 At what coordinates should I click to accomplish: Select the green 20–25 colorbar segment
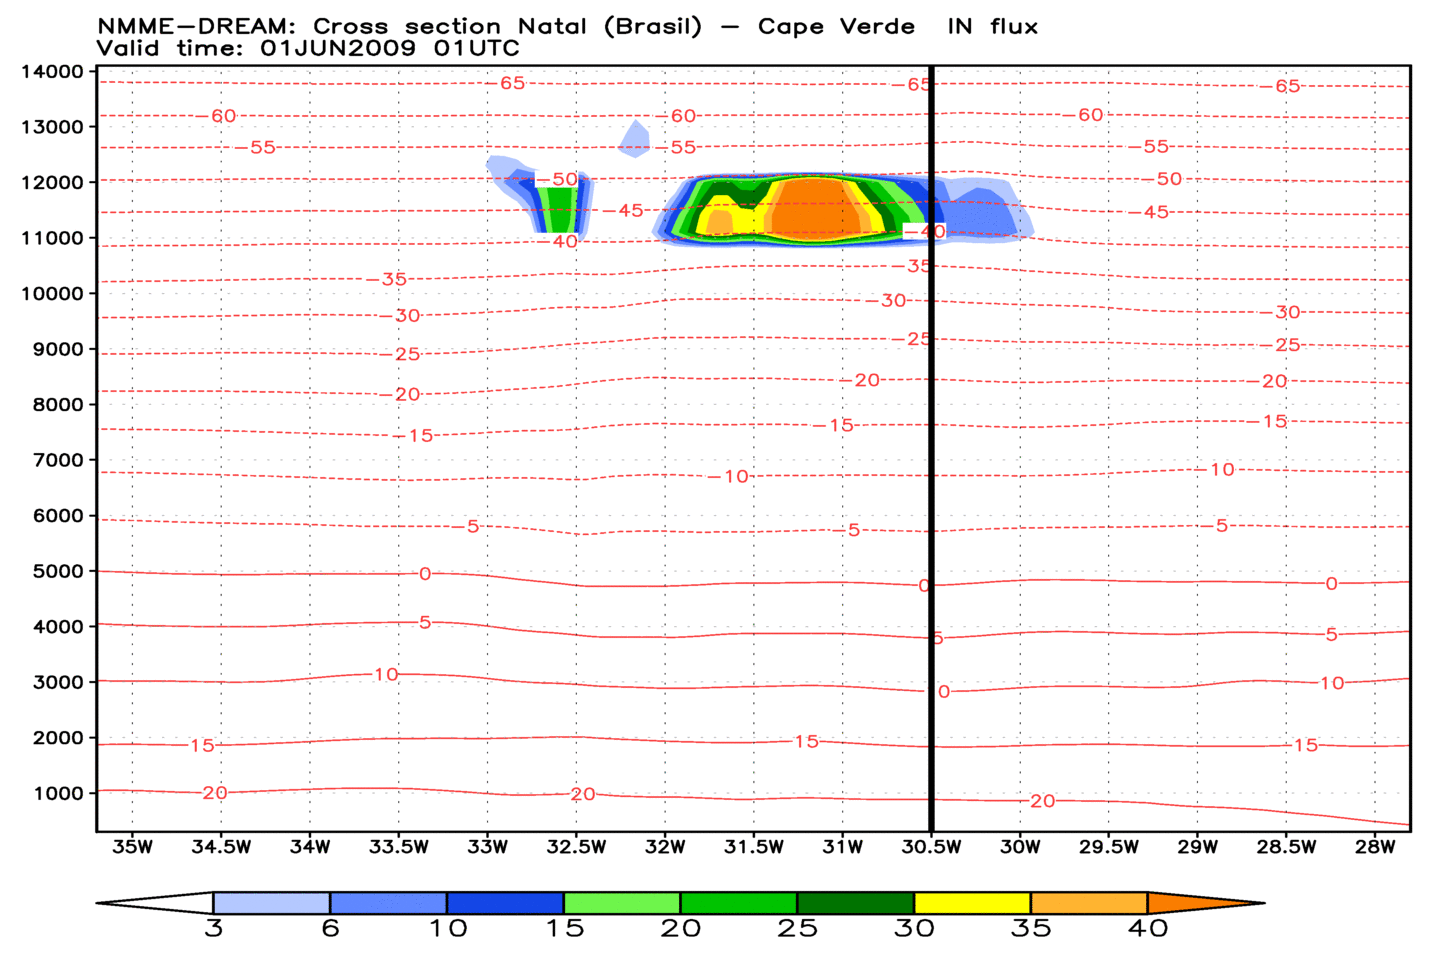[738, 903]
